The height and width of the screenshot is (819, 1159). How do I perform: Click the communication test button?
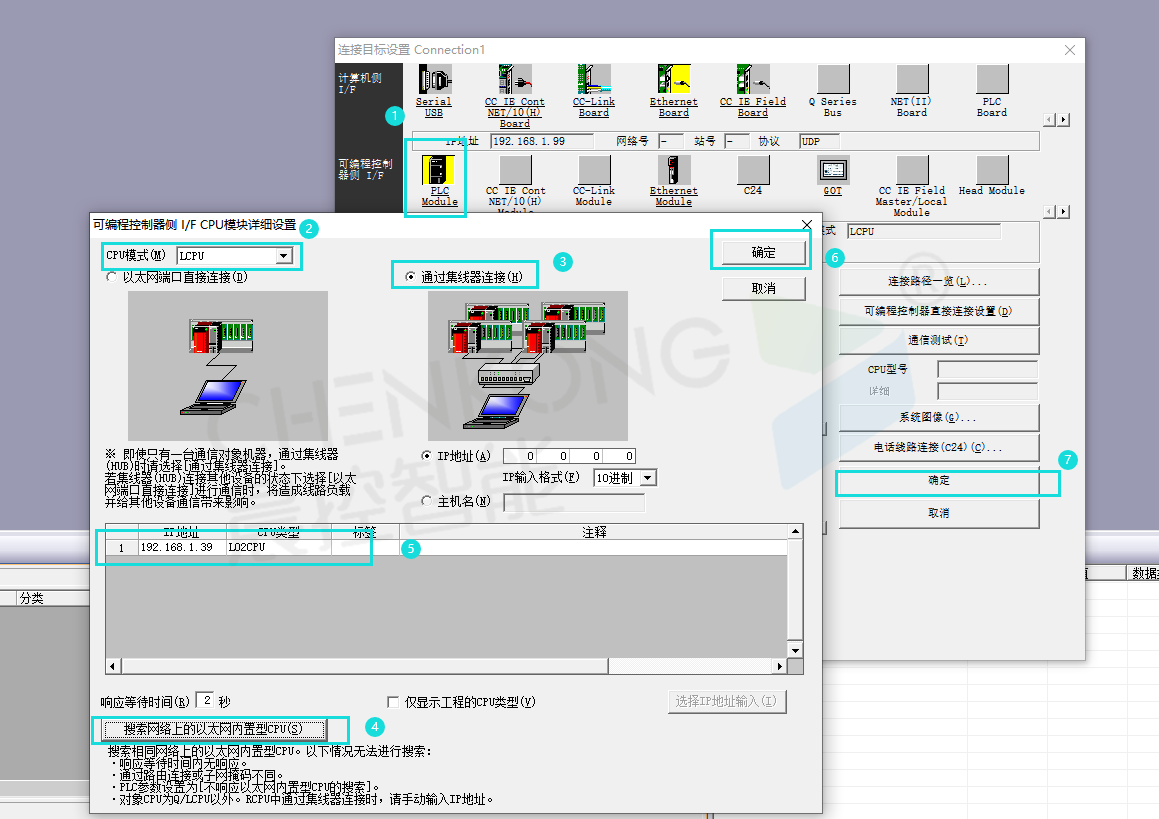pos(938,340)
